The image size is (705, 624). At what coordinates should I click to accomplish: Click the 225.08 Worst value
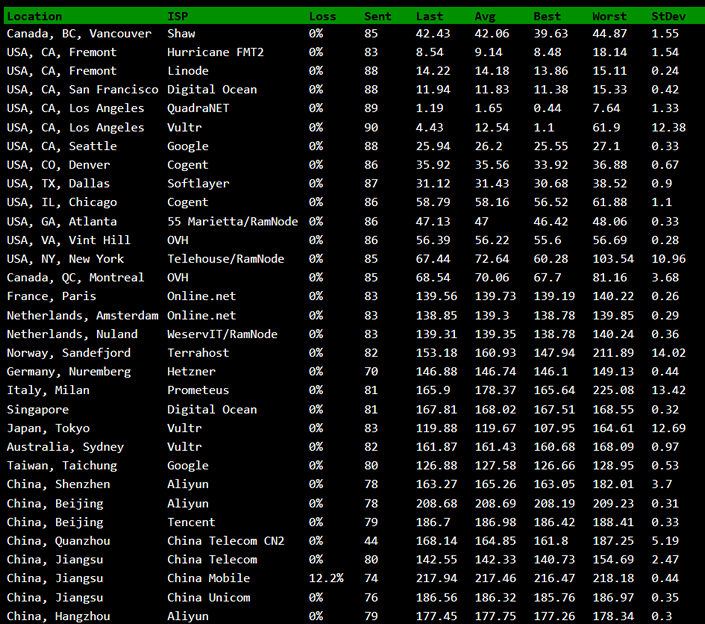point(613,390)
